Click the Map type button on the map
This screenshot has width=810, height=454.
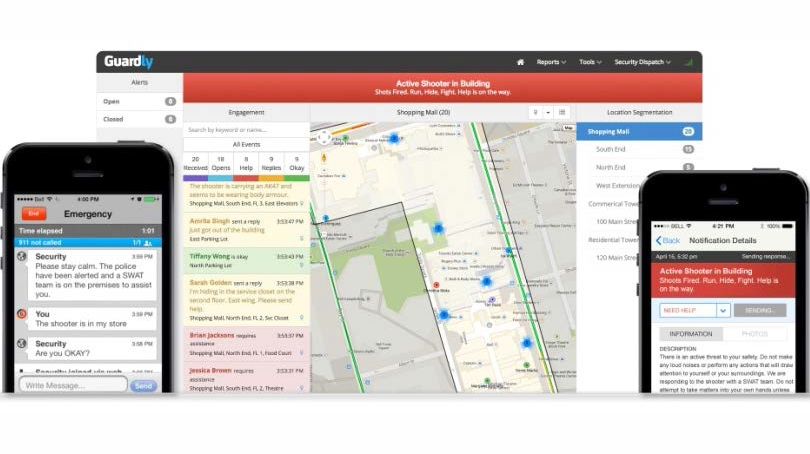coord(568,128)
